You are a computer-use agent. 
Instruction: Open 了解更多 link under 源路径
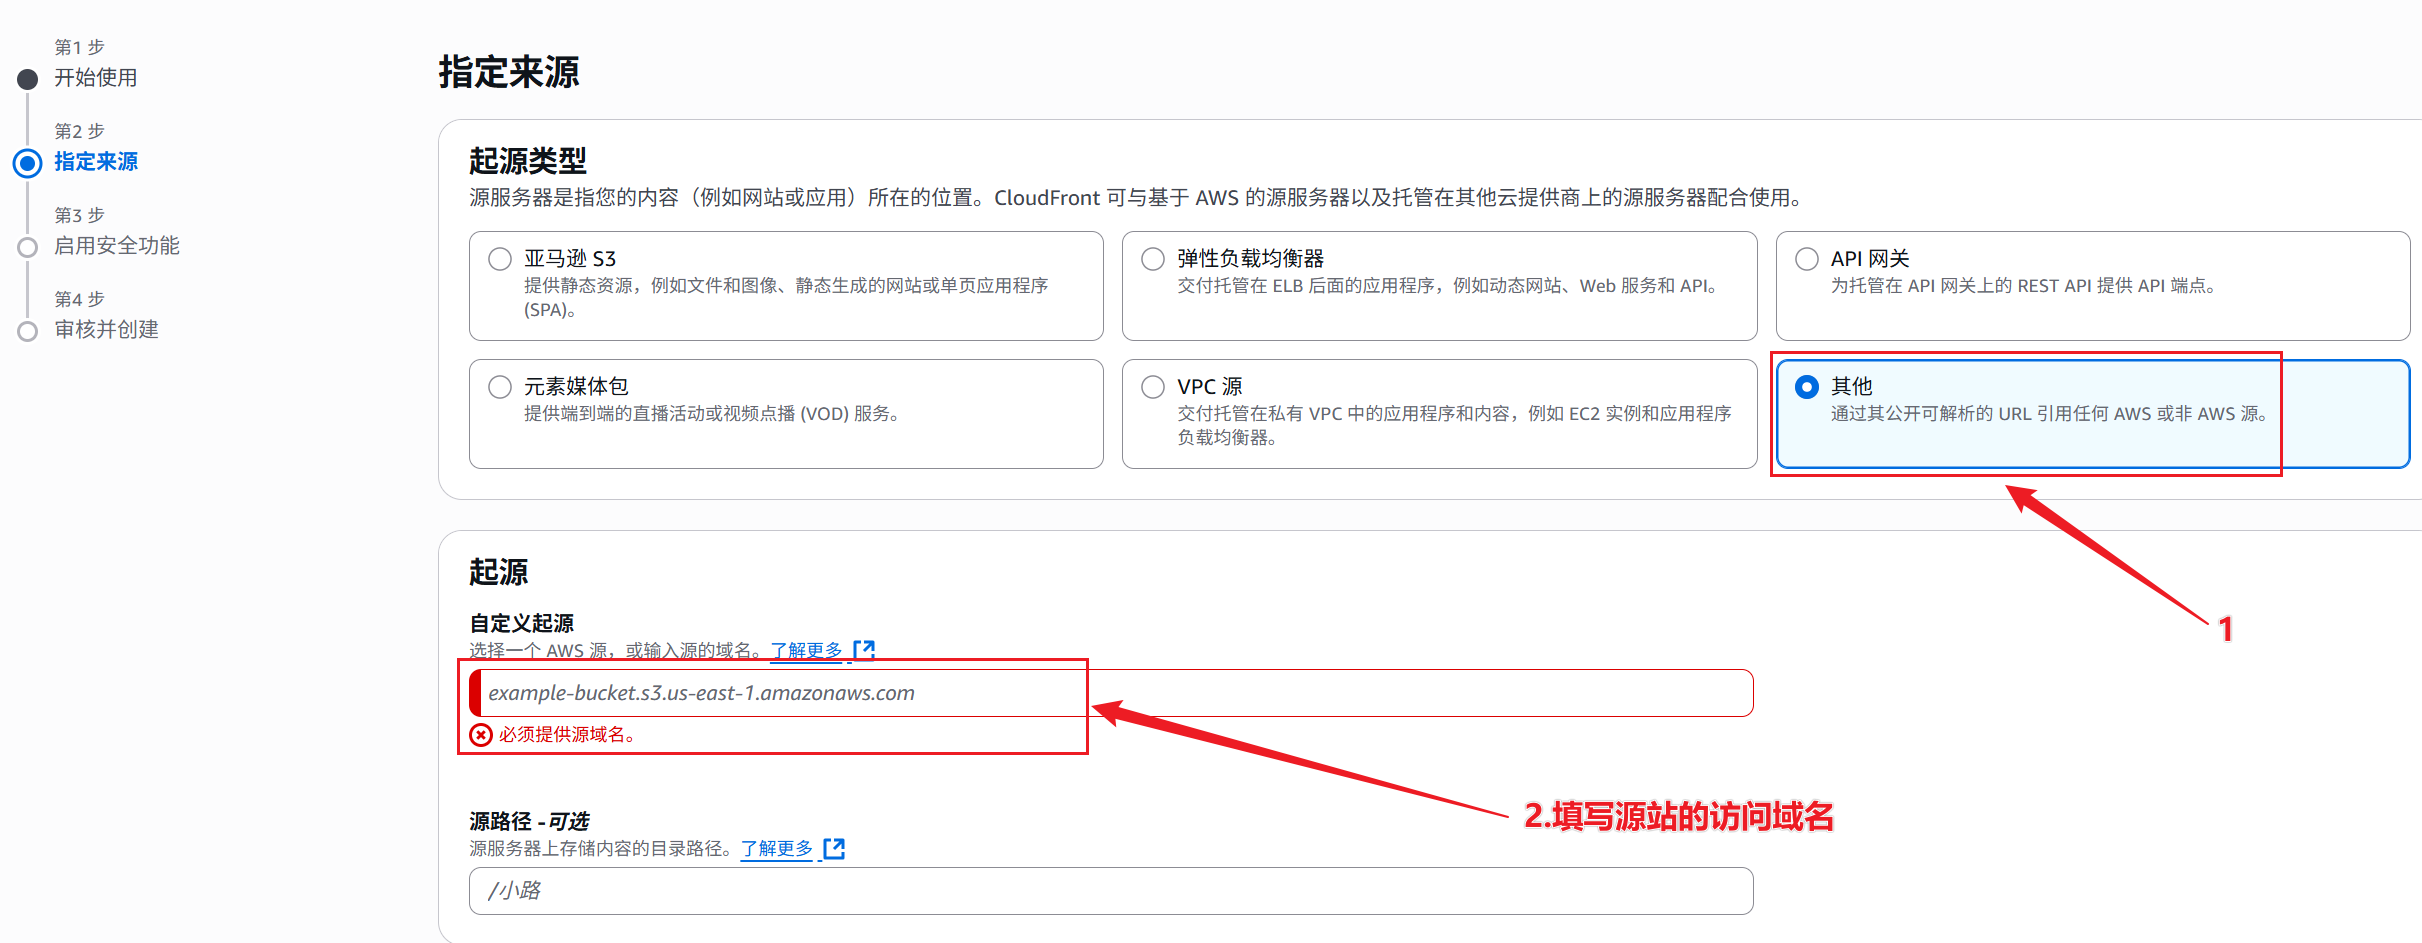pyautogui.click(x=776, y=849)
